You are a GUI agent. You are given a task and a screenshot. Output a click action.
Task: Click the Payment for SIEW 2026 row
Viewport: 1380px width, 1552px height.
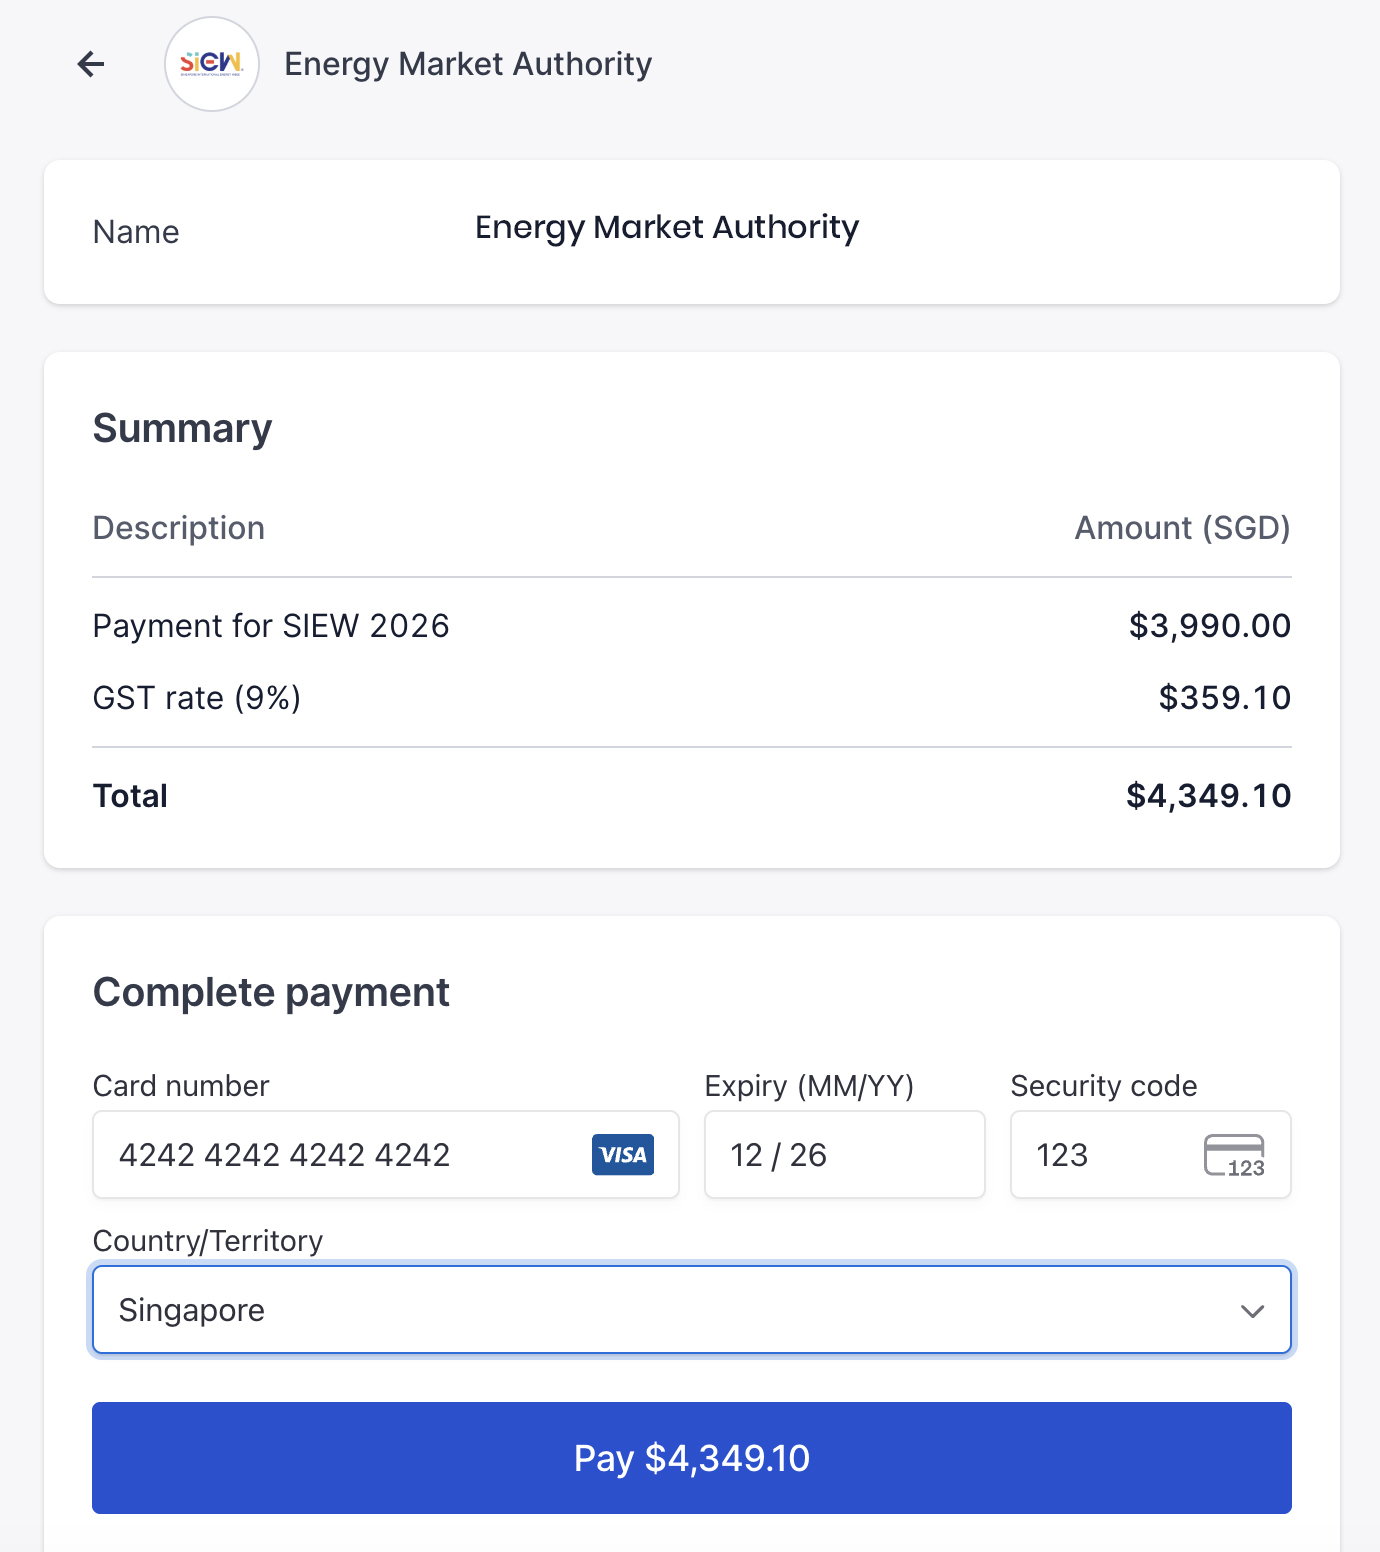692,626
